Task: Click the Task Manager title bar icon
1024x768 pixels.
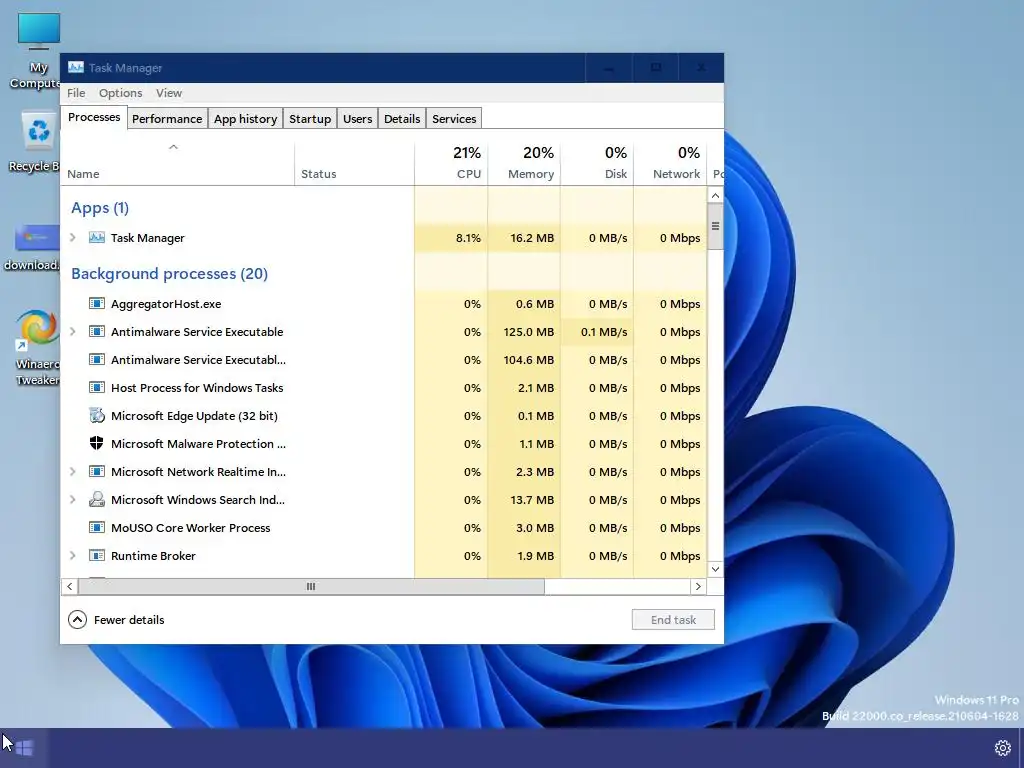Action: tap(76, 67)
